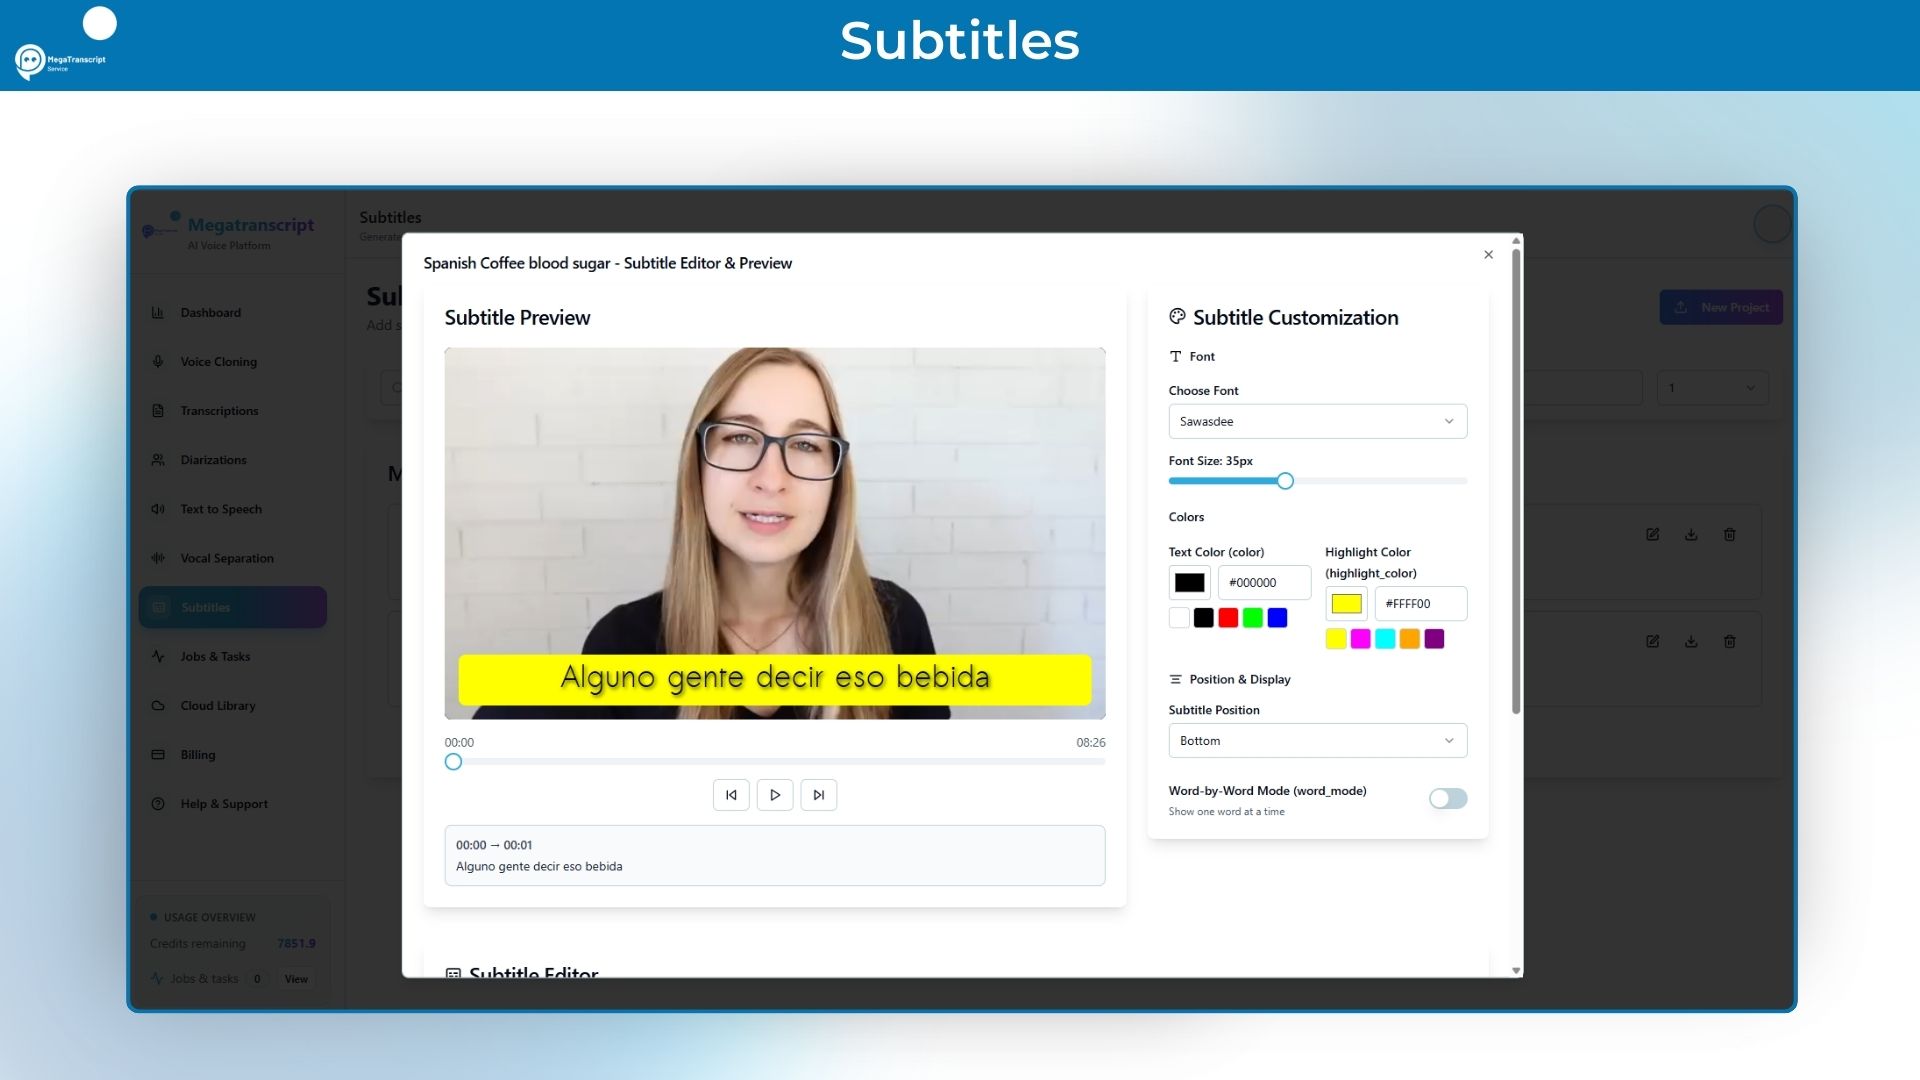Go to the Dashboard section
Viewport: 1920px width, 1080px height.
point(211,312)
